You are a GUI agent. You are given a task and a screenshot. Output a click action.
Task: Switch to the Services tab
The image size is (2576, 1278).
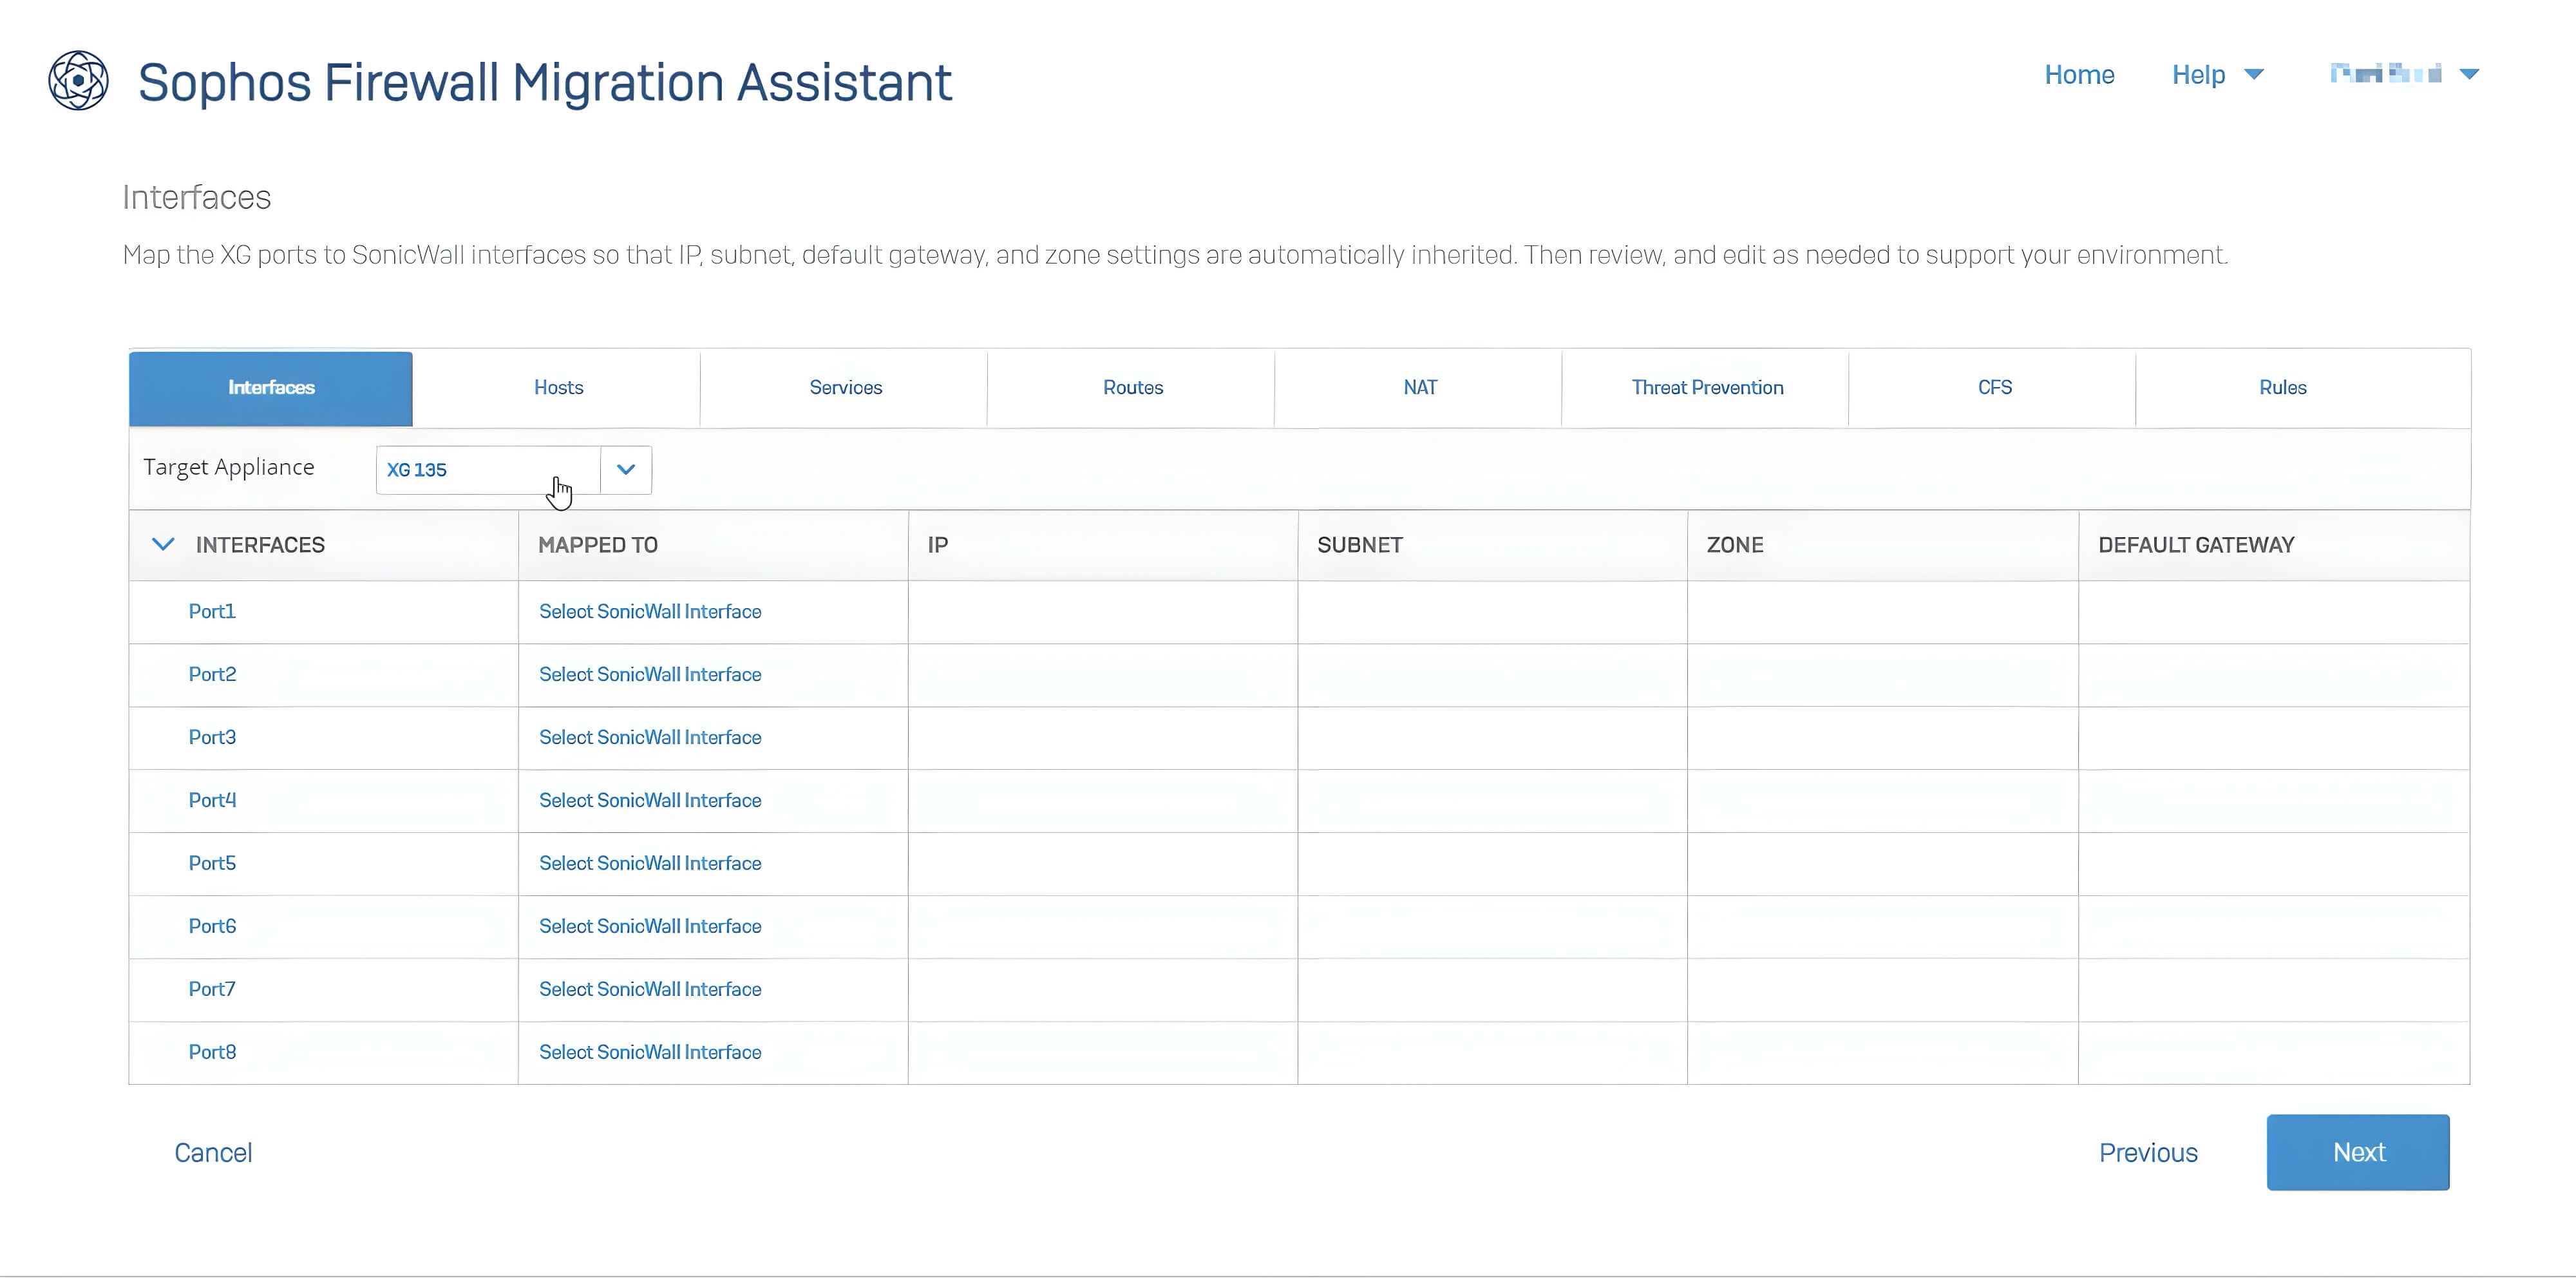[x=845, y=388]
